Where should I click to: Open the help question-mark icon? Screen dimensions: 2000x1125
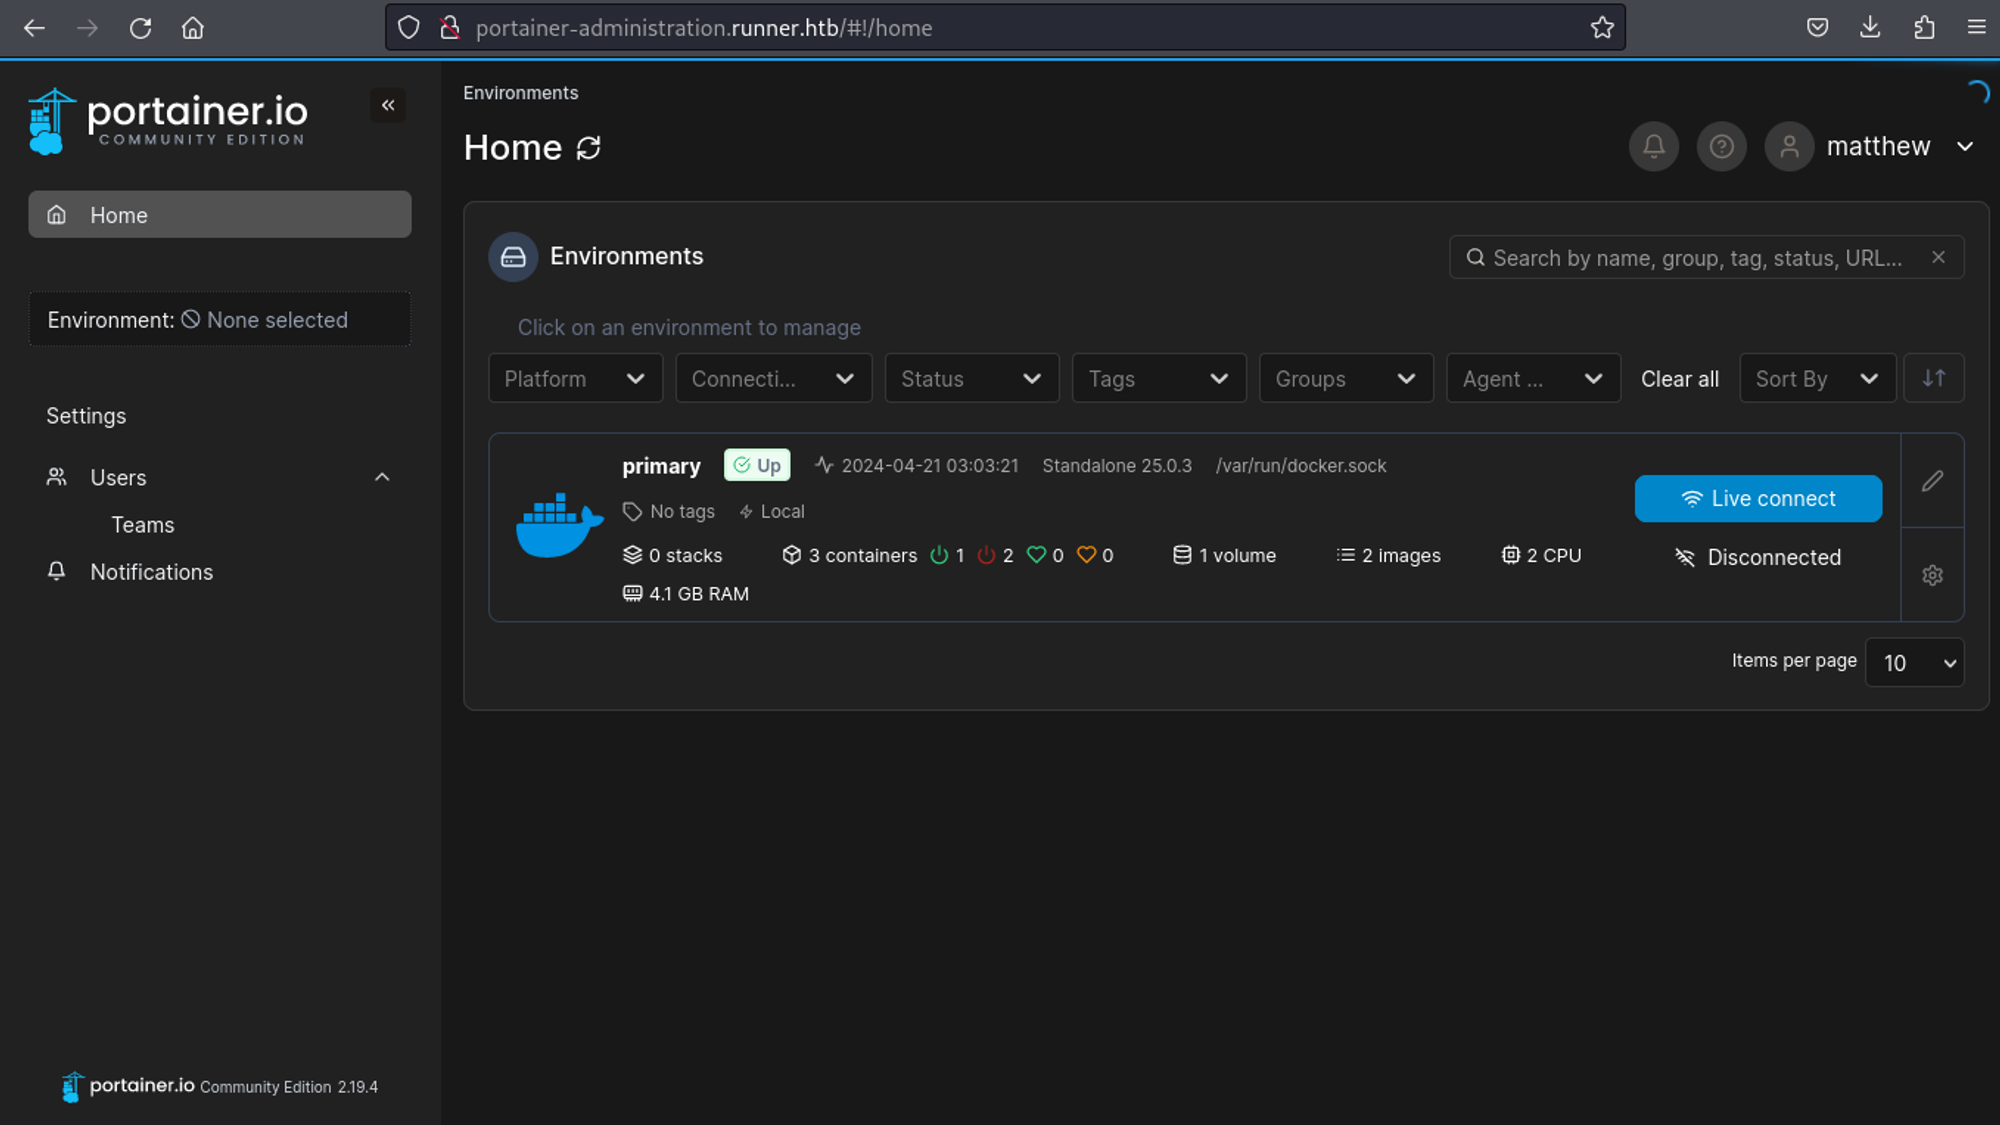[1721, 147]
